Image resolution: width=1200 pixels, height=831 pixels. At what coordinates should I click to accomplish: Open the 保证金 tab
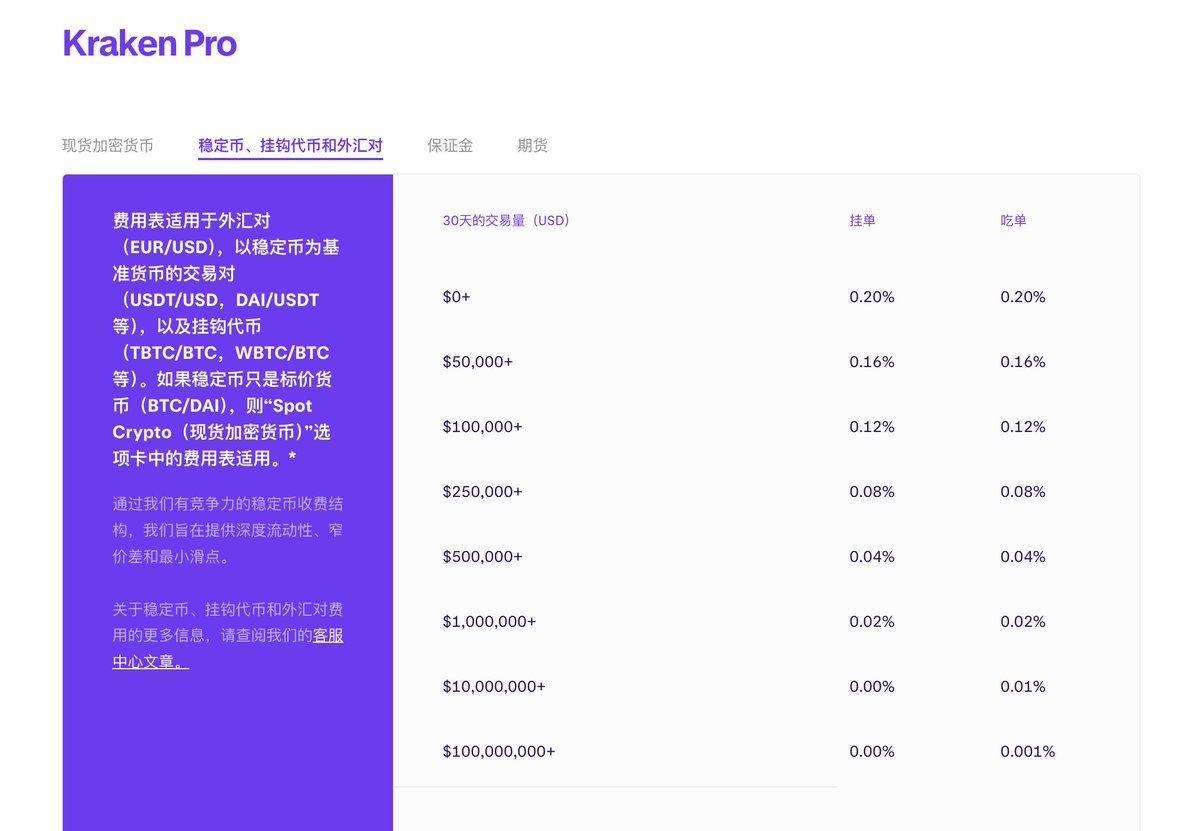coord(450,145)
